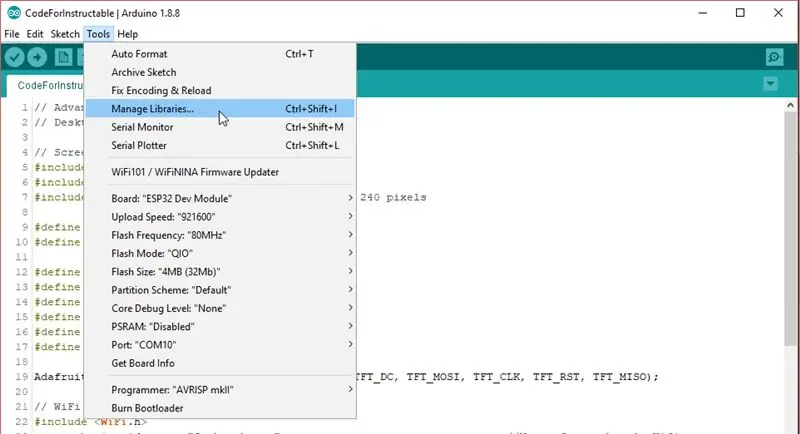Click line number 12 in the gutter
Viewport: 800px width, 434px height.
21,272
